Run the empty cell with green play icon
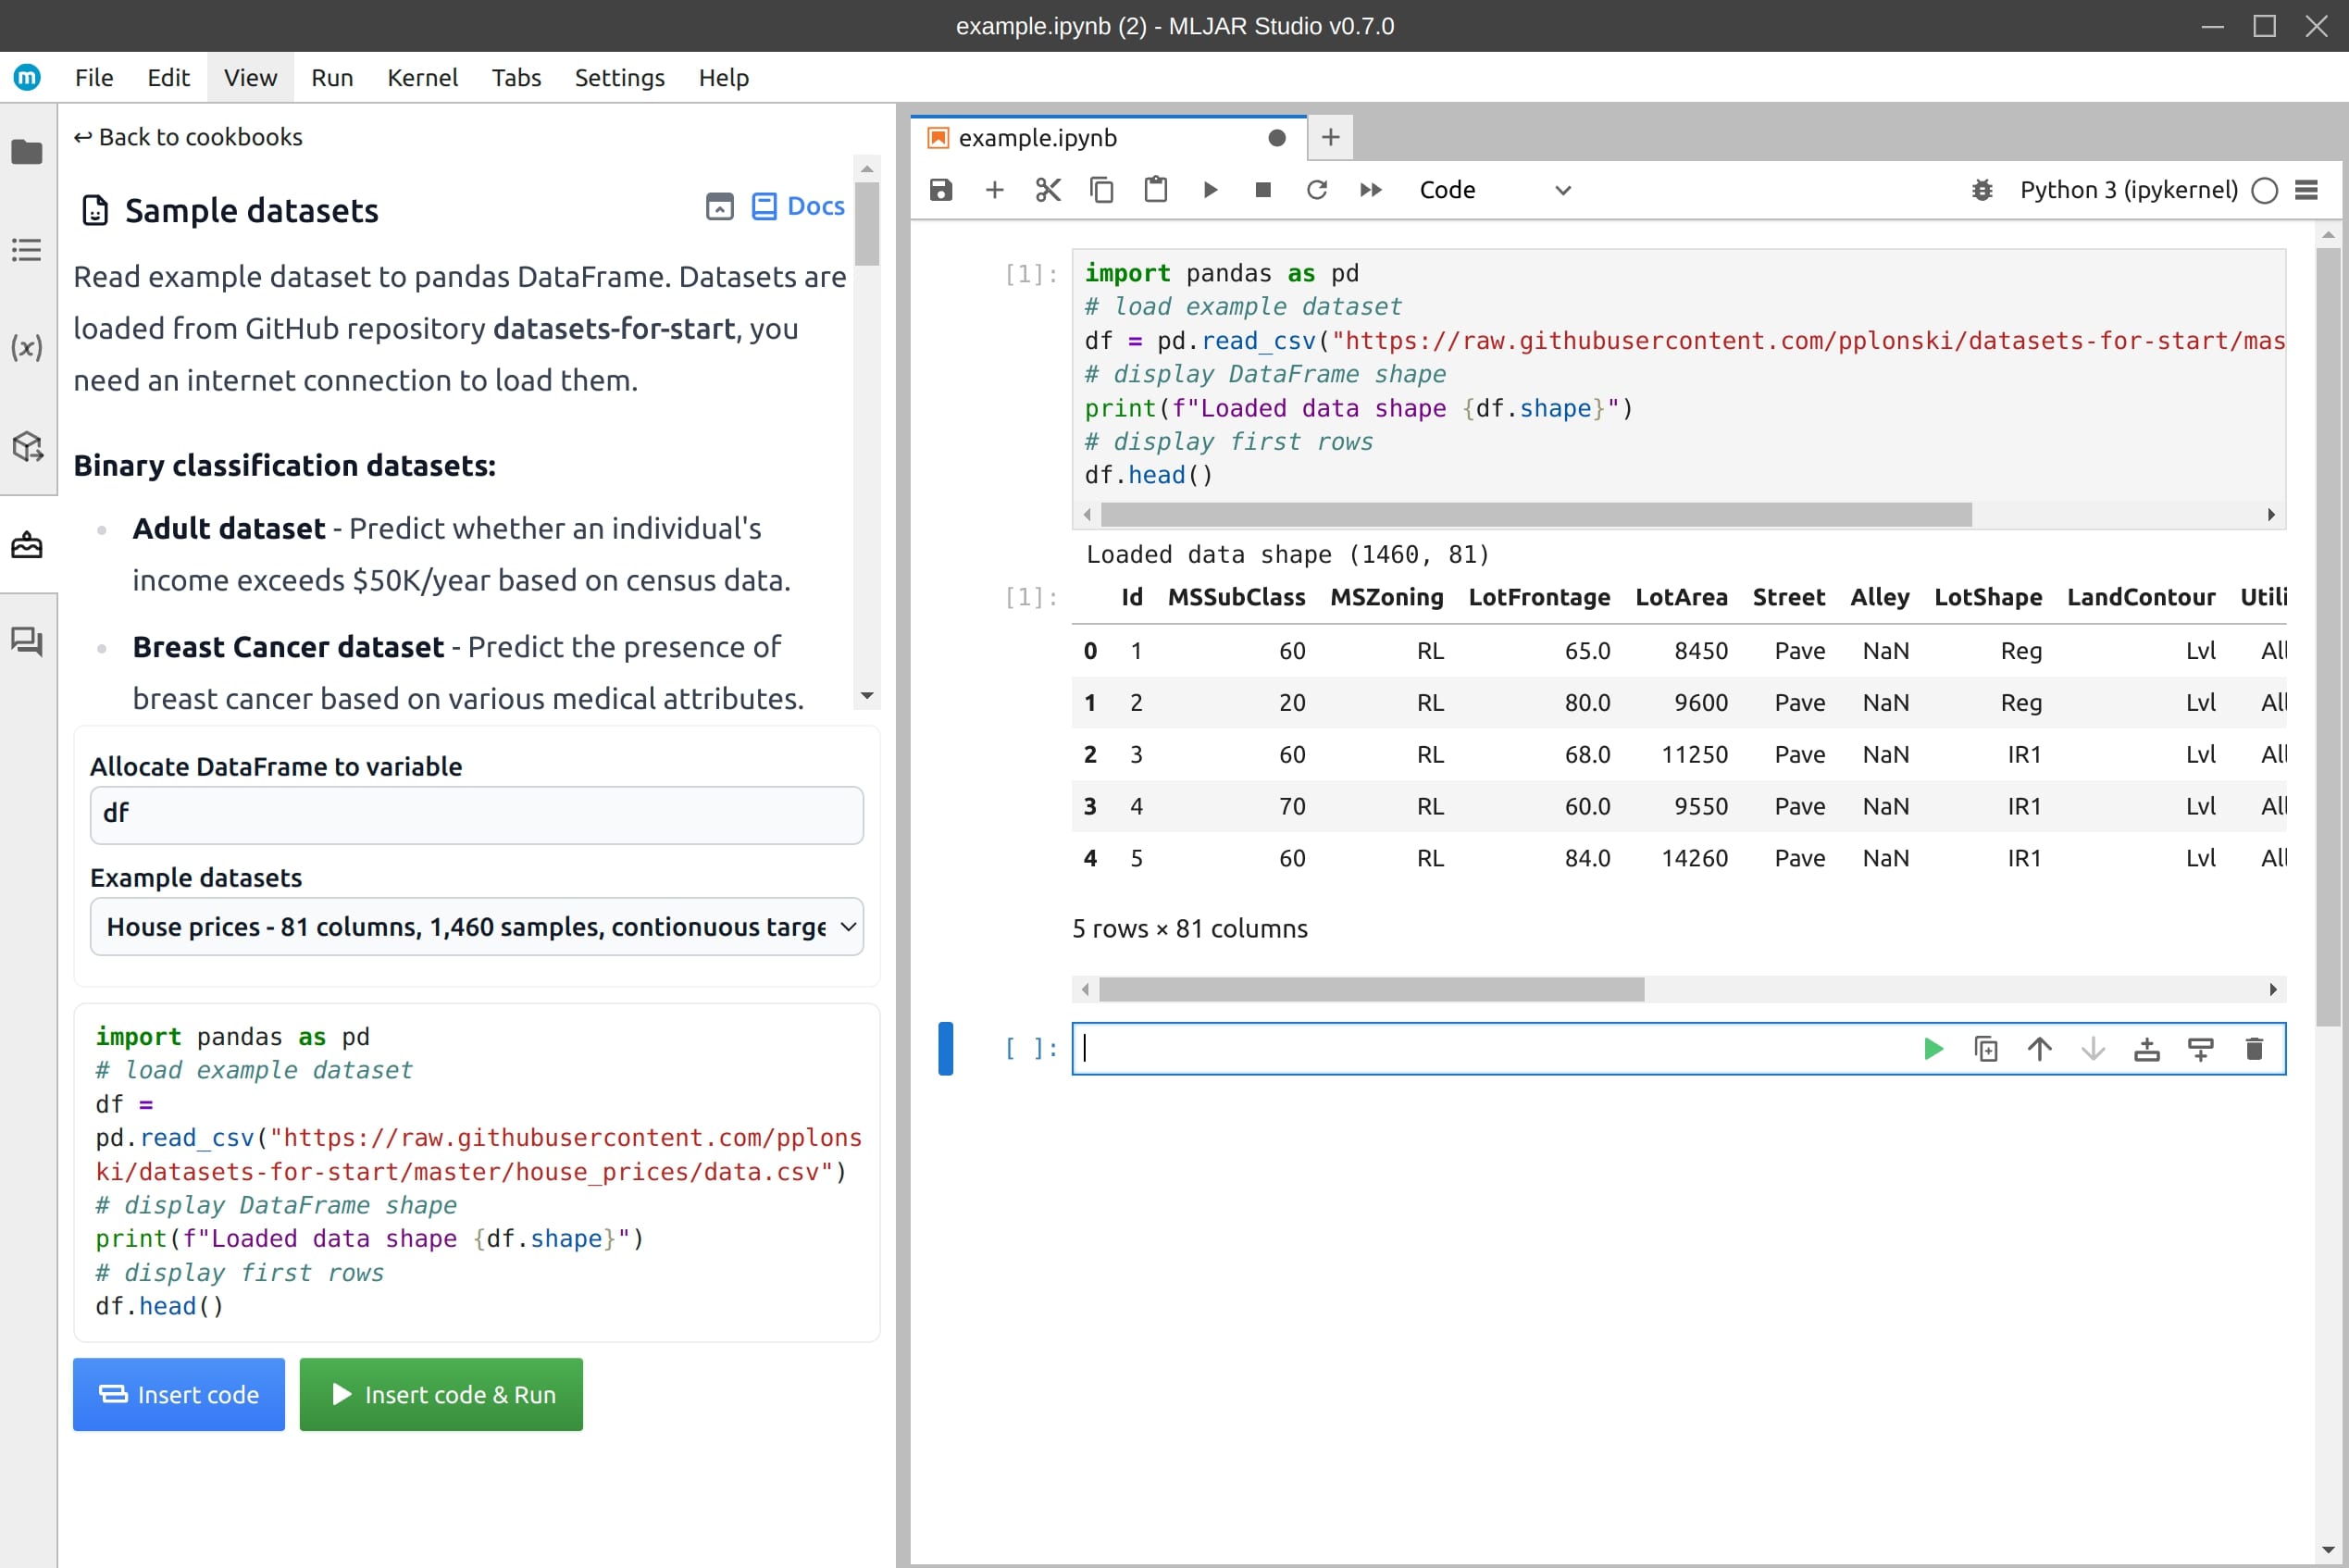The height and width of the screenshot is (1568, 2349). pyautogui.click(x=1933, y=1049)
